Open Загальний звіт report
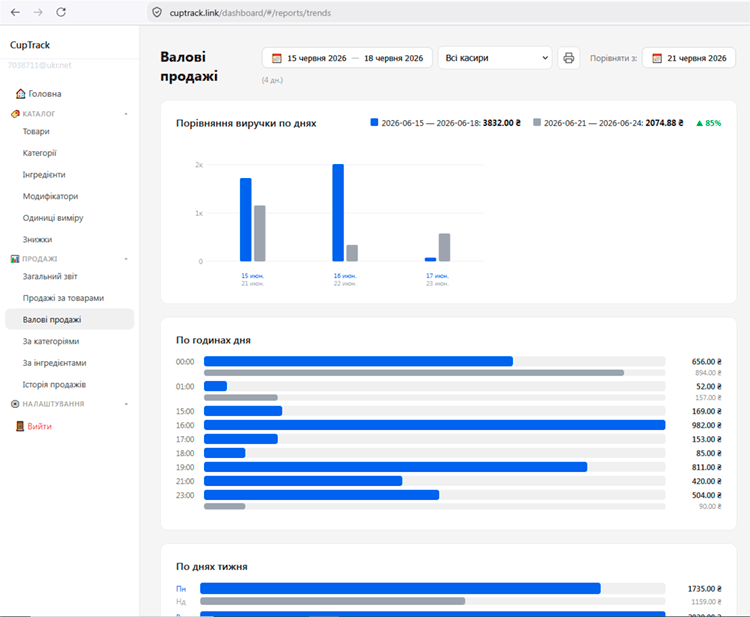750x617 pixels. click(x=50, y=276)
